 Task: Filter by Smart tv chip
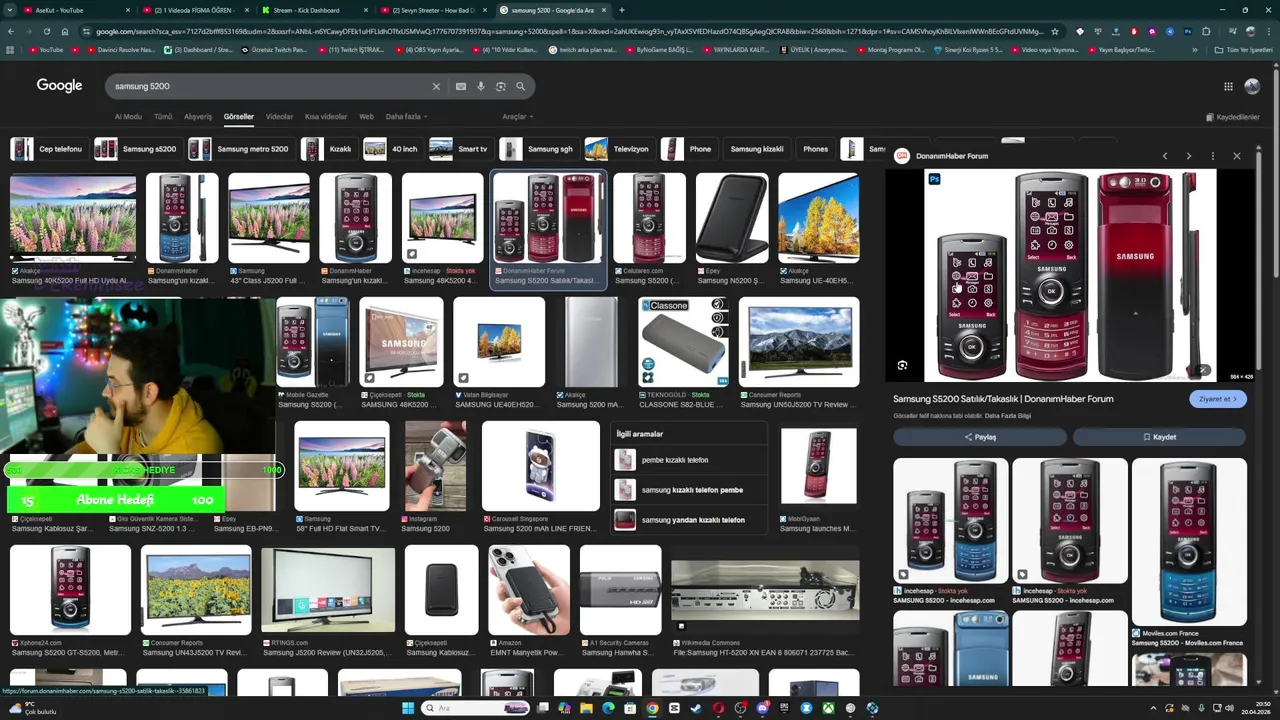point(460,149)
